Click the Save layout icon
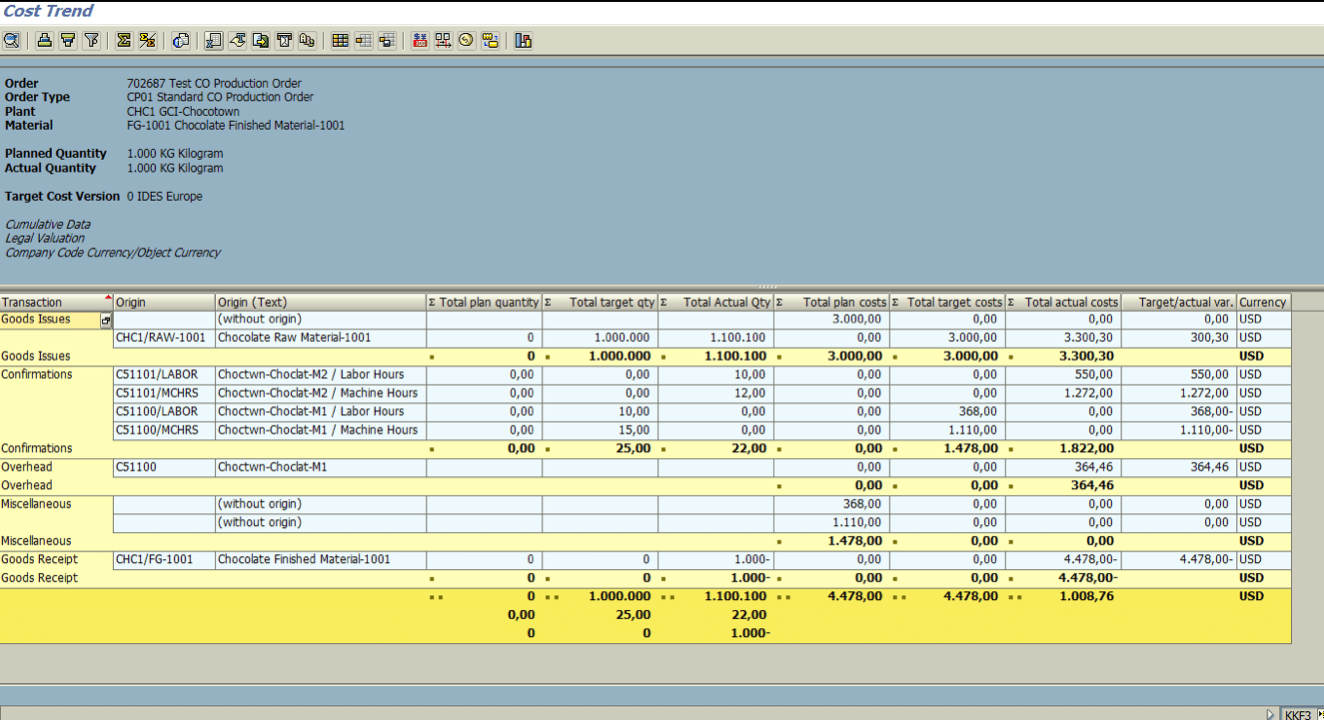Screen dimensions: 1324x720 (x=387, y=41)
